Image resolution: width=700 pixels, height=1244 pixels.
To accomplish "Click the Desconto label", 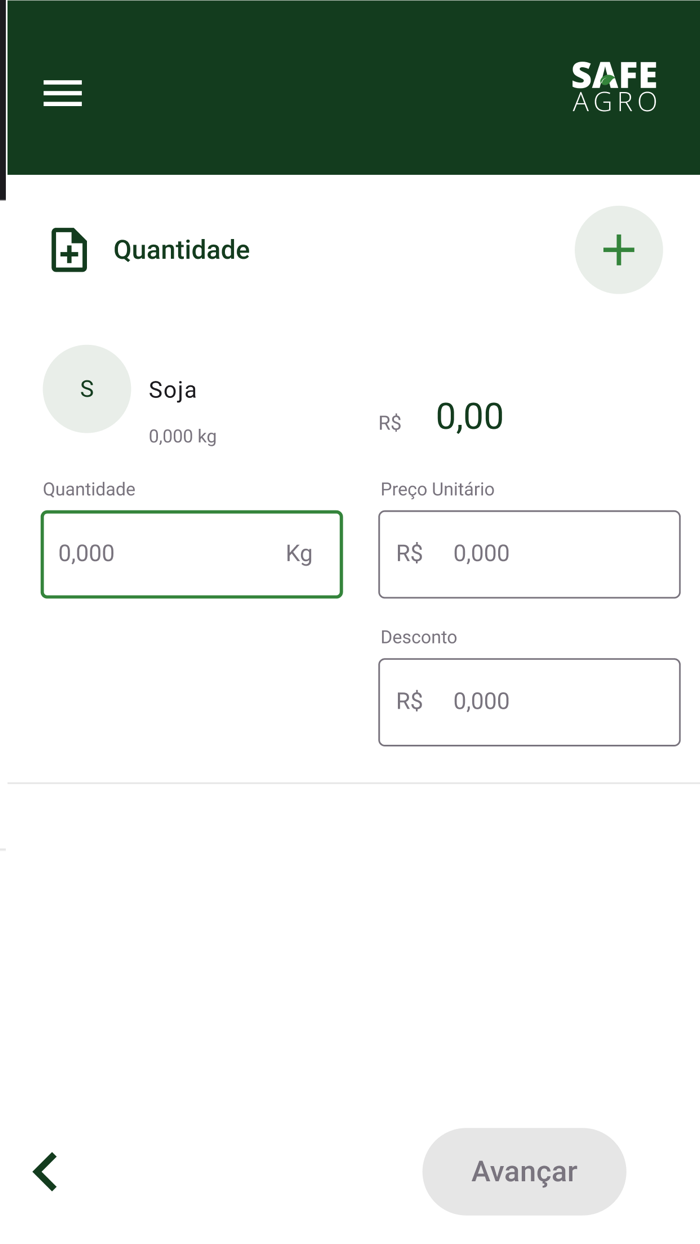I will coord(418,637).
